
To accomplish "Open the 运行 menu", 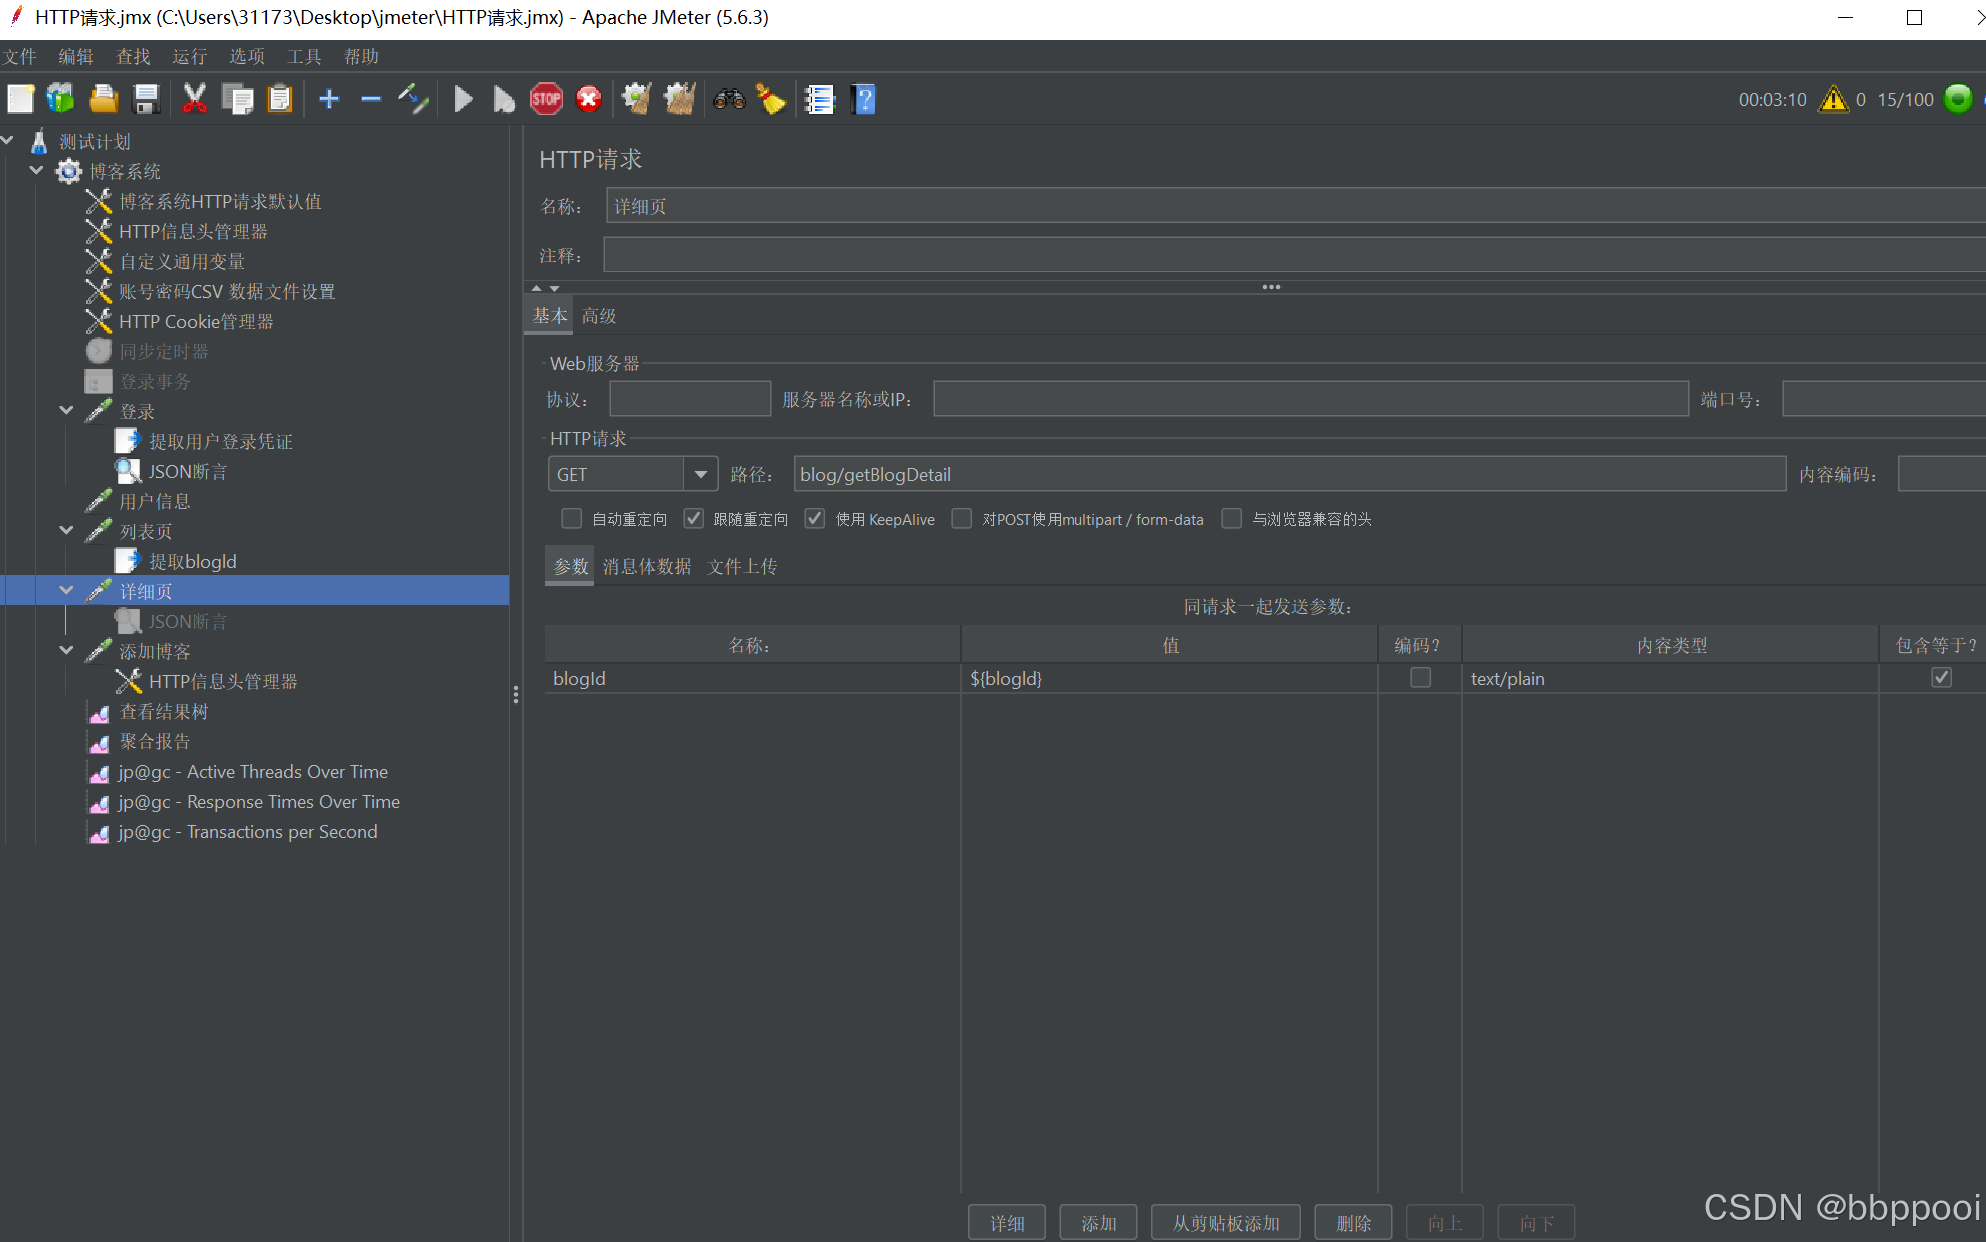I will (189, 56).
